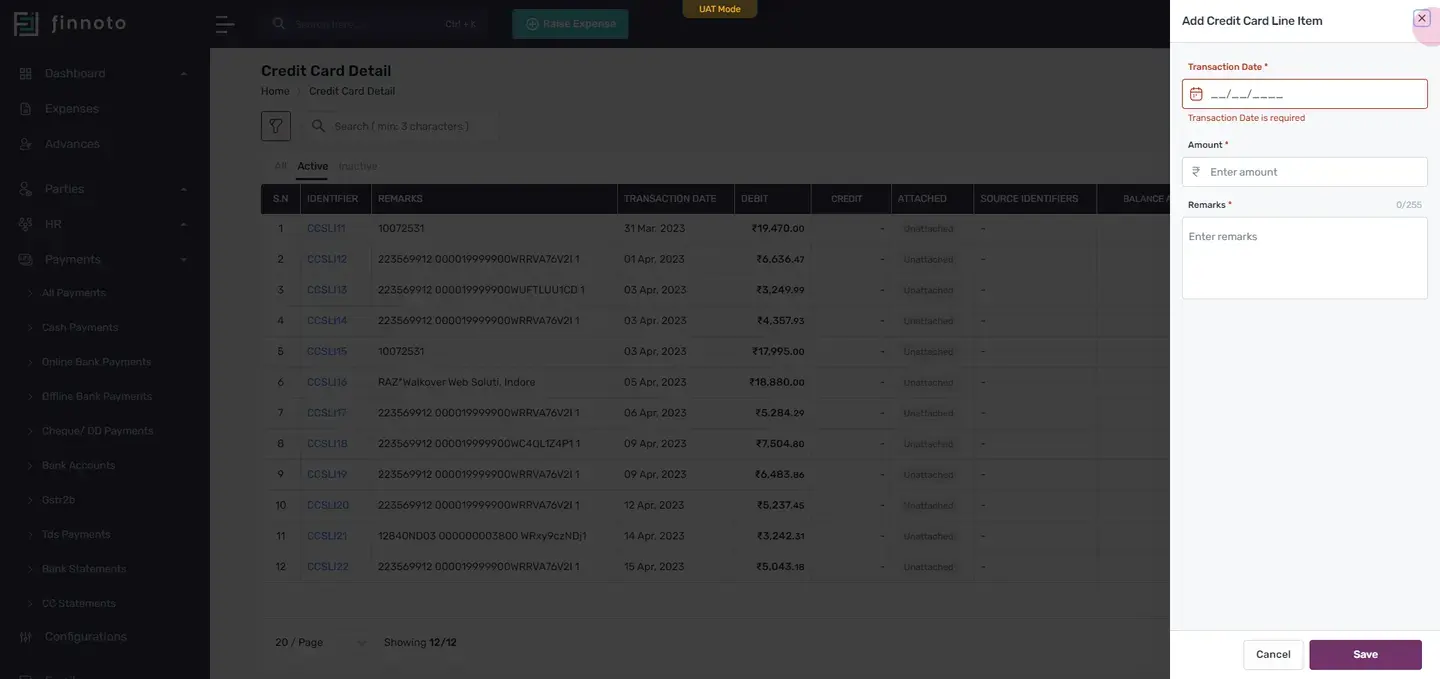Click the Expenses sidebar icon

point(26,109)
